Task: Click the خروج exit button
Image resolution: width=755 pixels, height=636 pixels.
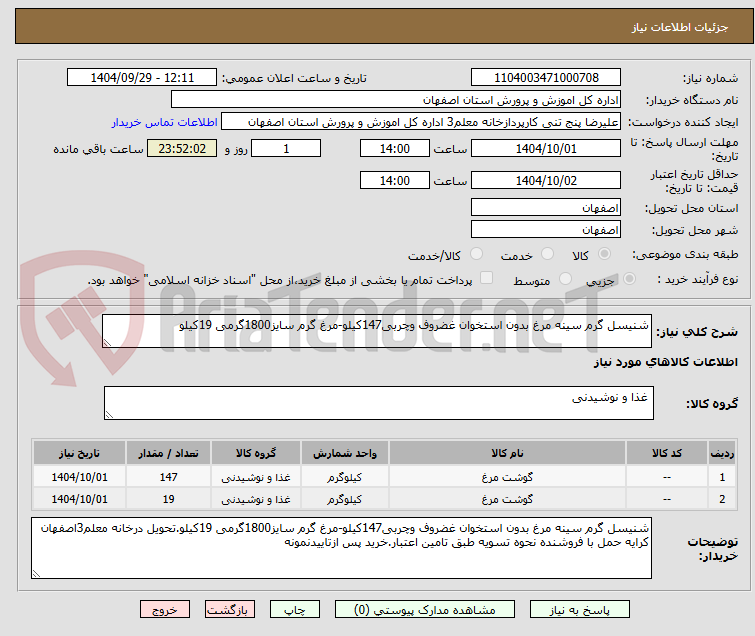Action: click(165, 610)
